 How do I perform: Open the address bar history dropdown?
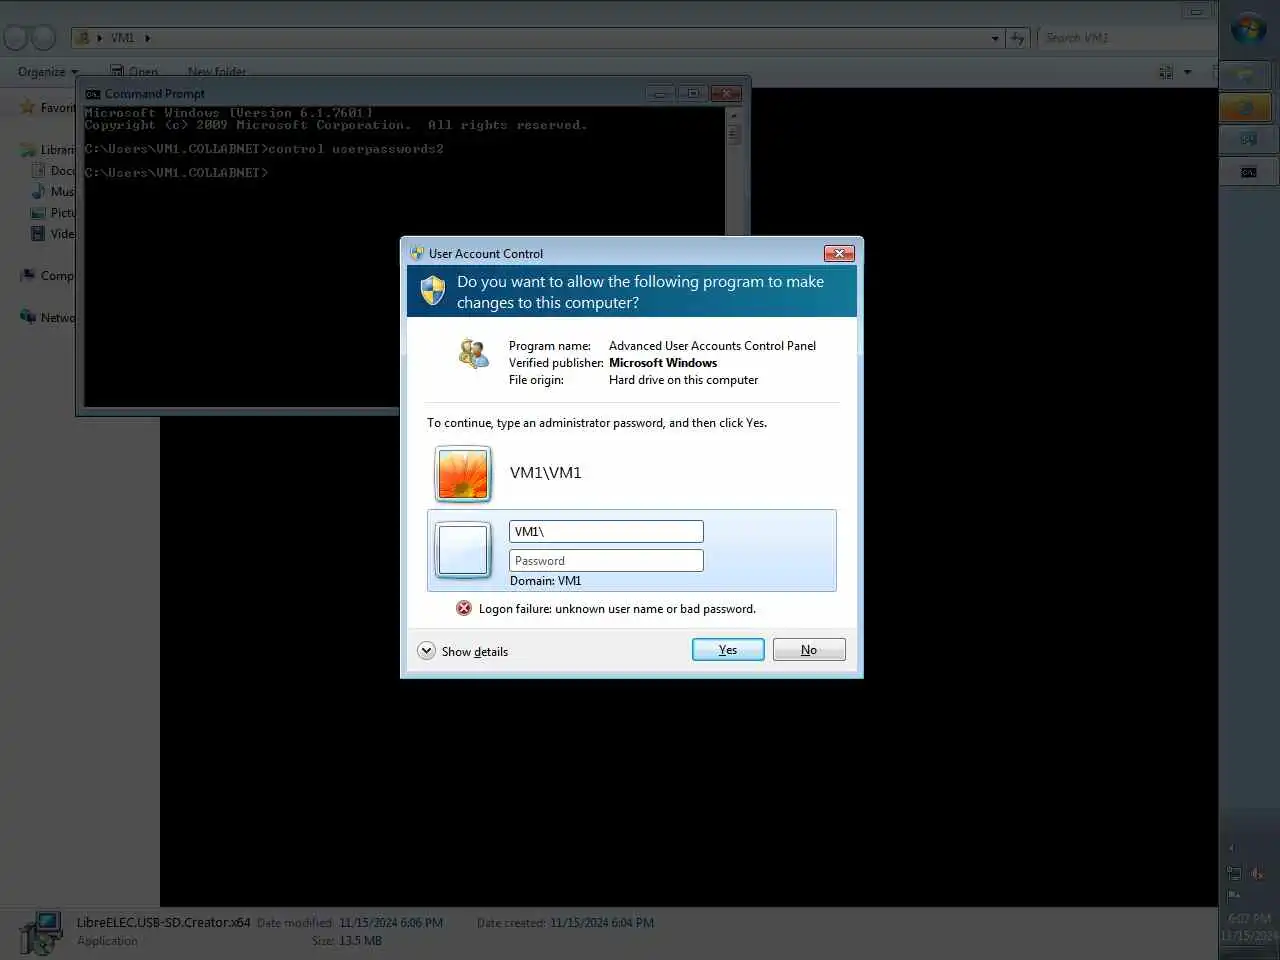[995, 38]
